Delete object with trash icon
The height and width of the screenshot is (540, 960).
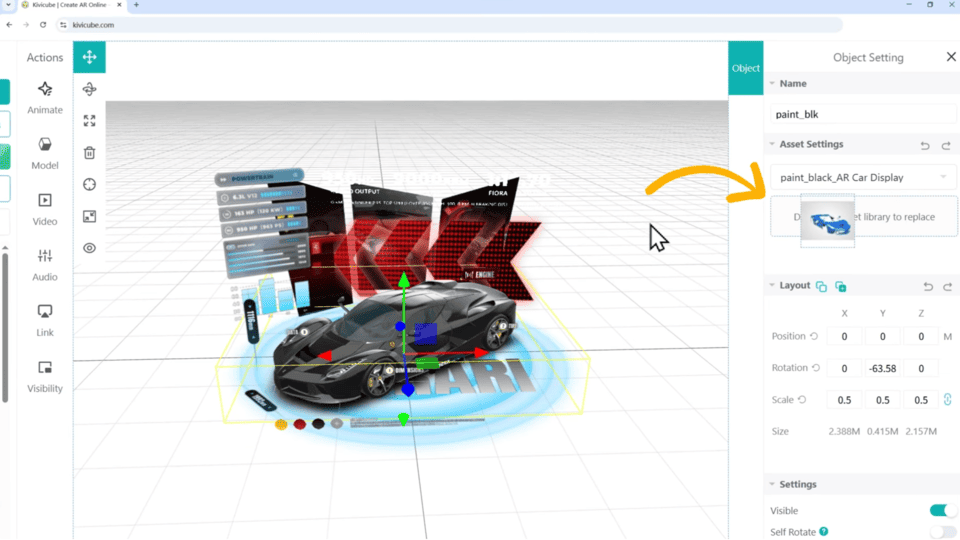coord(89,152)
